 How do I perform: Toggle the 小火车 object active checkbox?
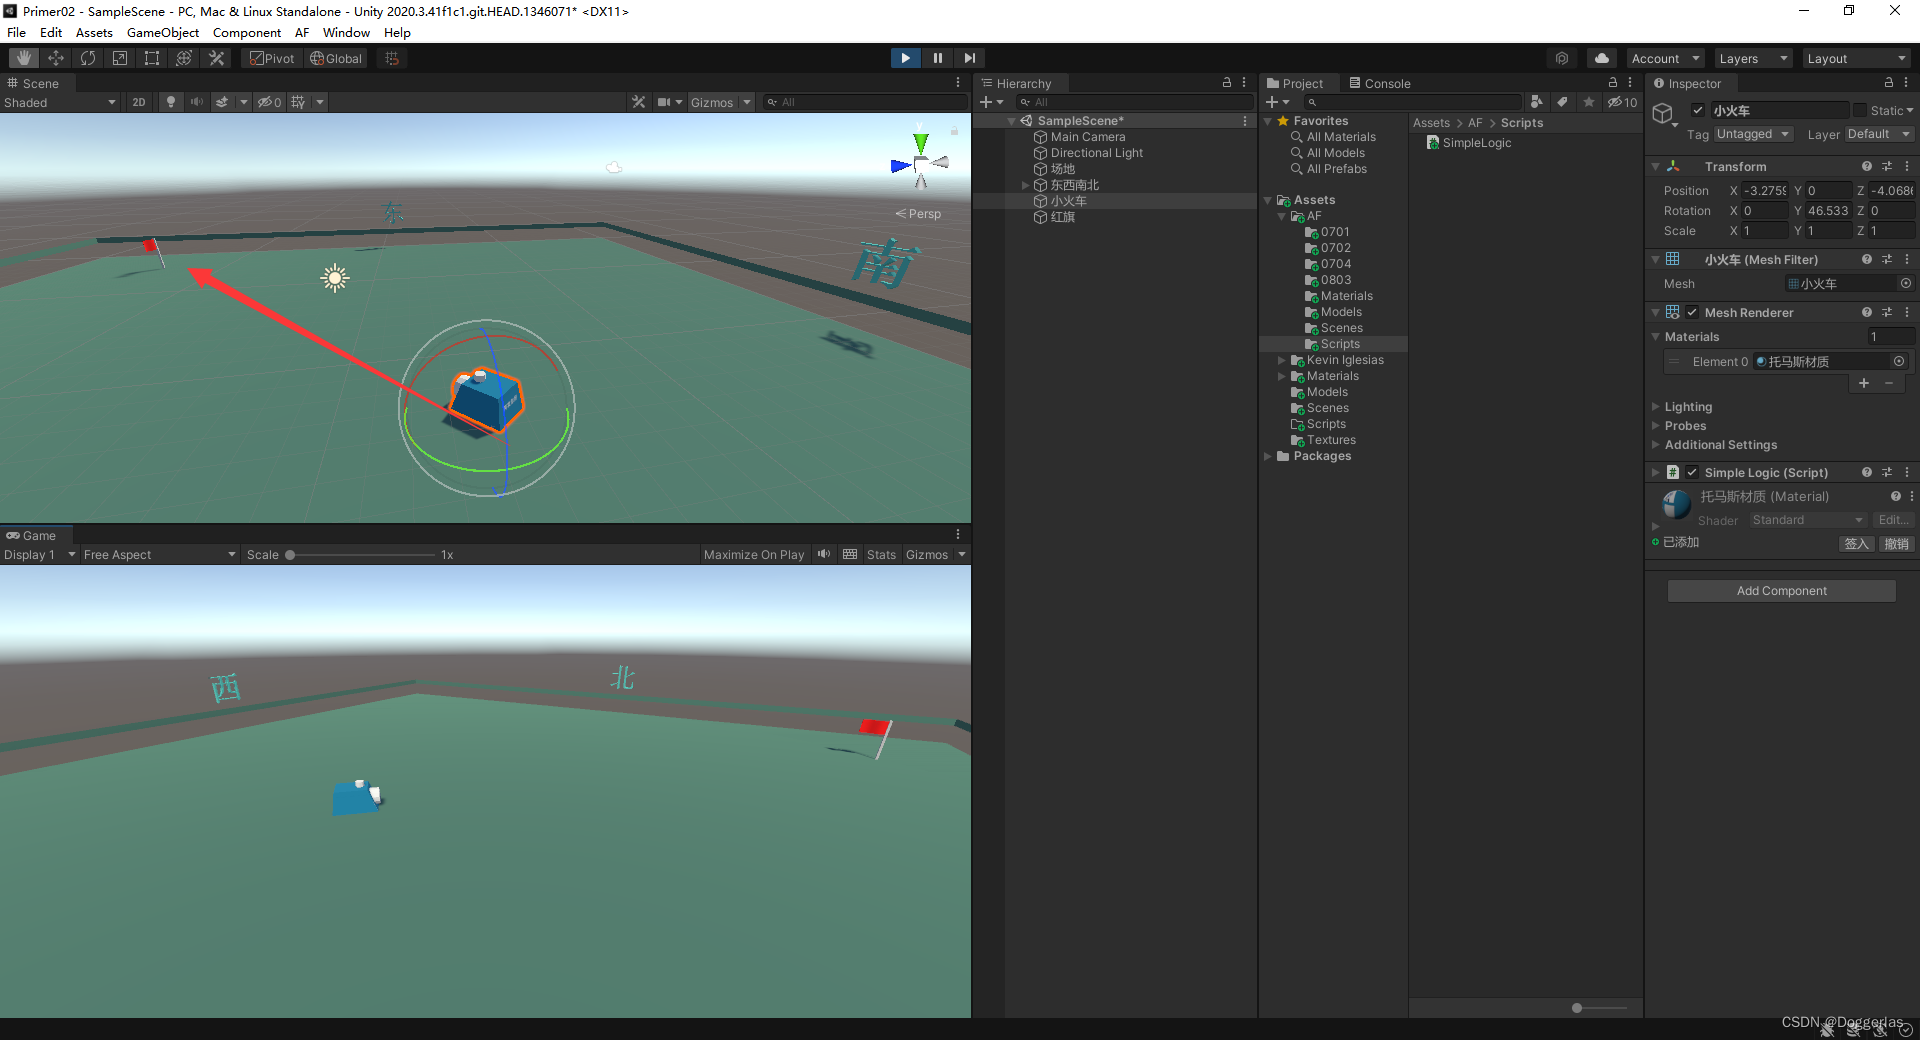click(1698, 110)
